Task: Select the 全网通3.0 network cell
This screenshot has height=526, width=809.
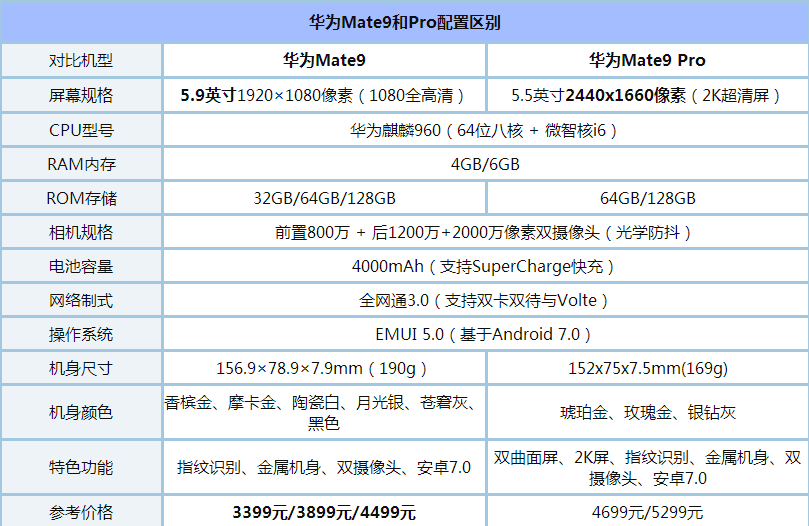Action: (x=484, y=301)
